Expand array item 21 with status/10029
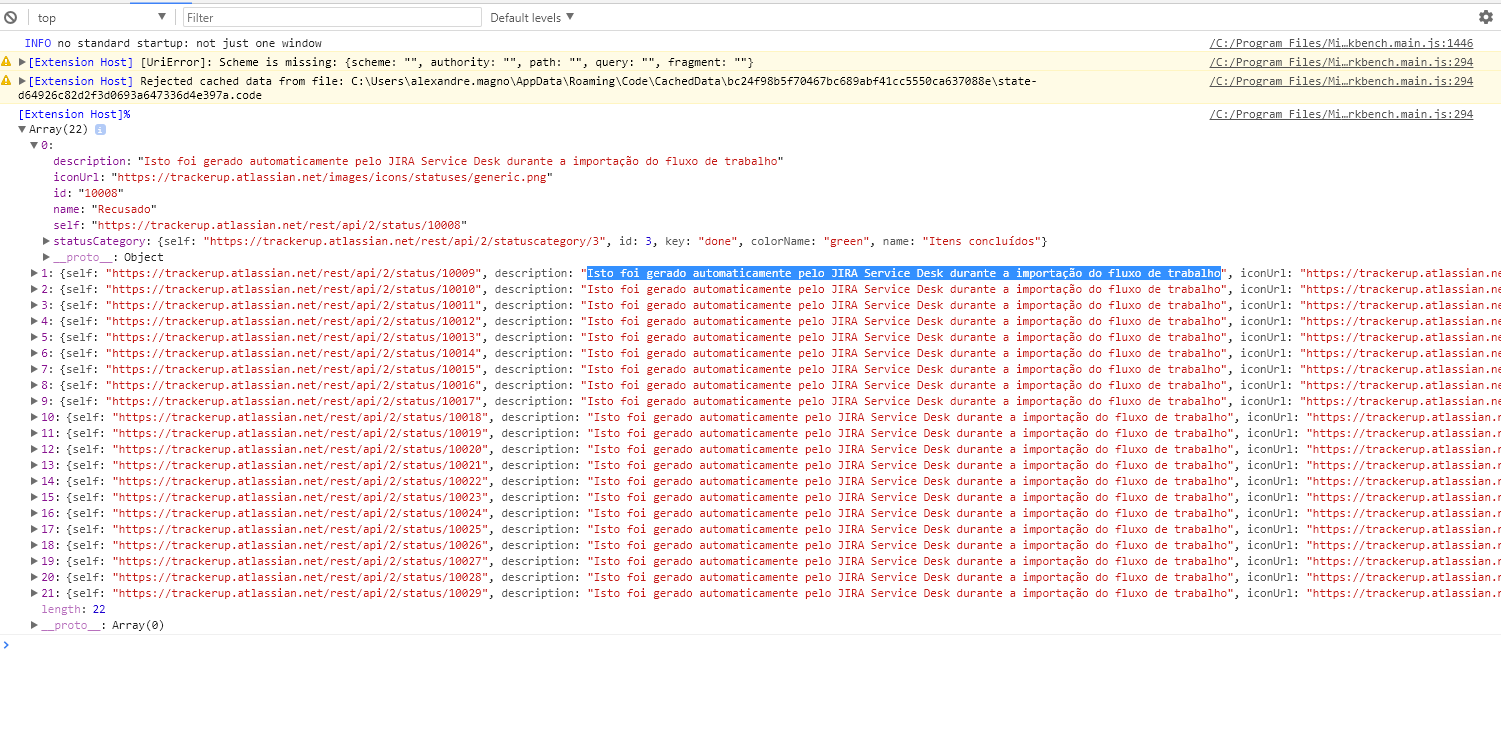 click(35, 593)
